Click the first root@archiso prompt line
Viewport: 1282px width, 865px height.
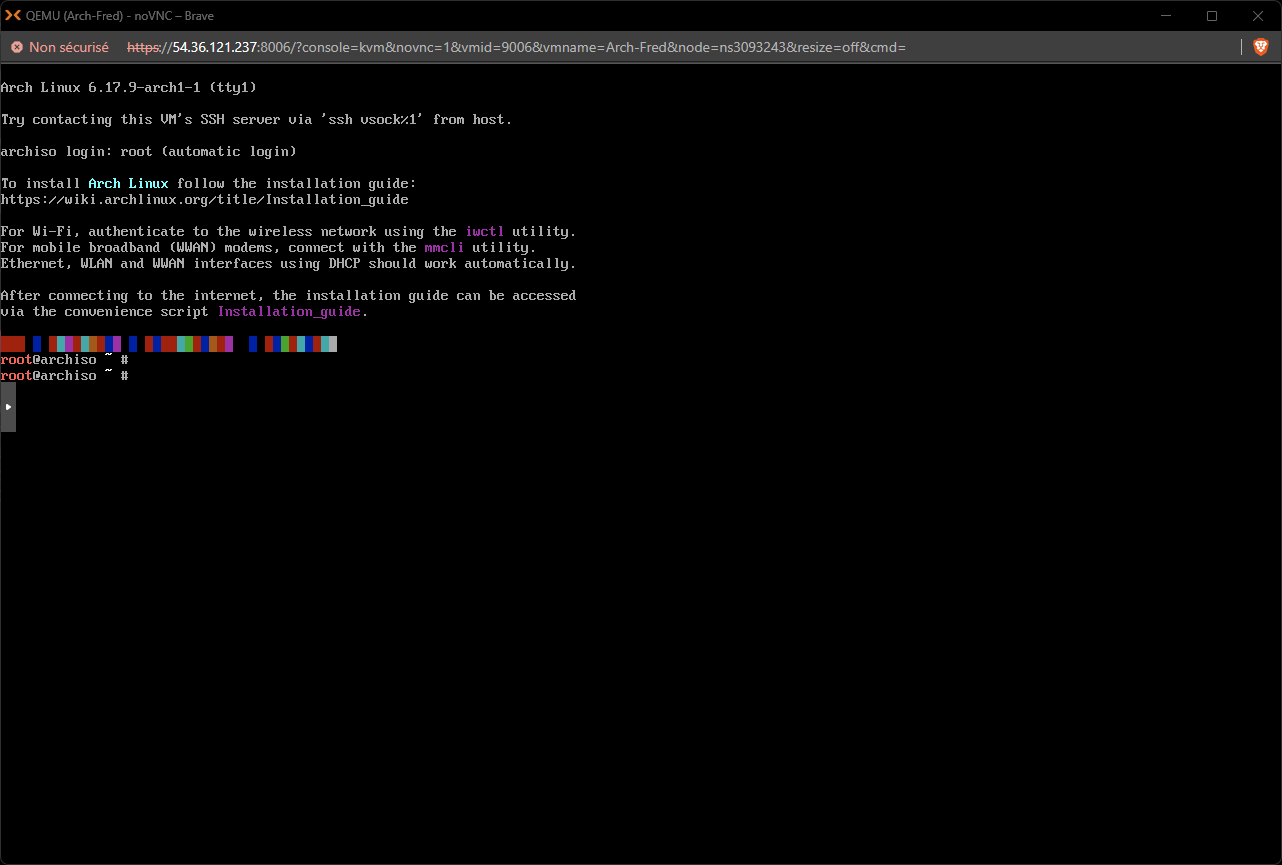pos(64,360)
